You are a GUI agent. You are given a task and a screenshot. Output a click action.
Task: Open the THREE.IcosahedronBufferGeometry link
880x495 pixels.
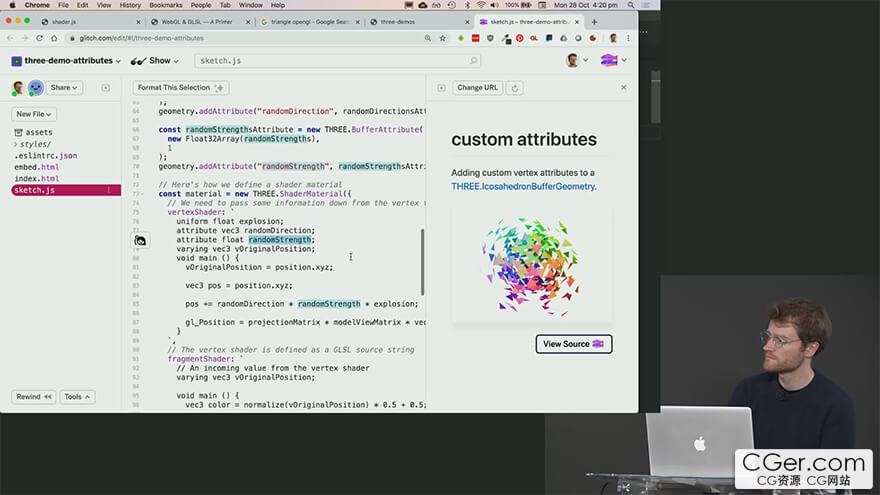pos(522,186)
